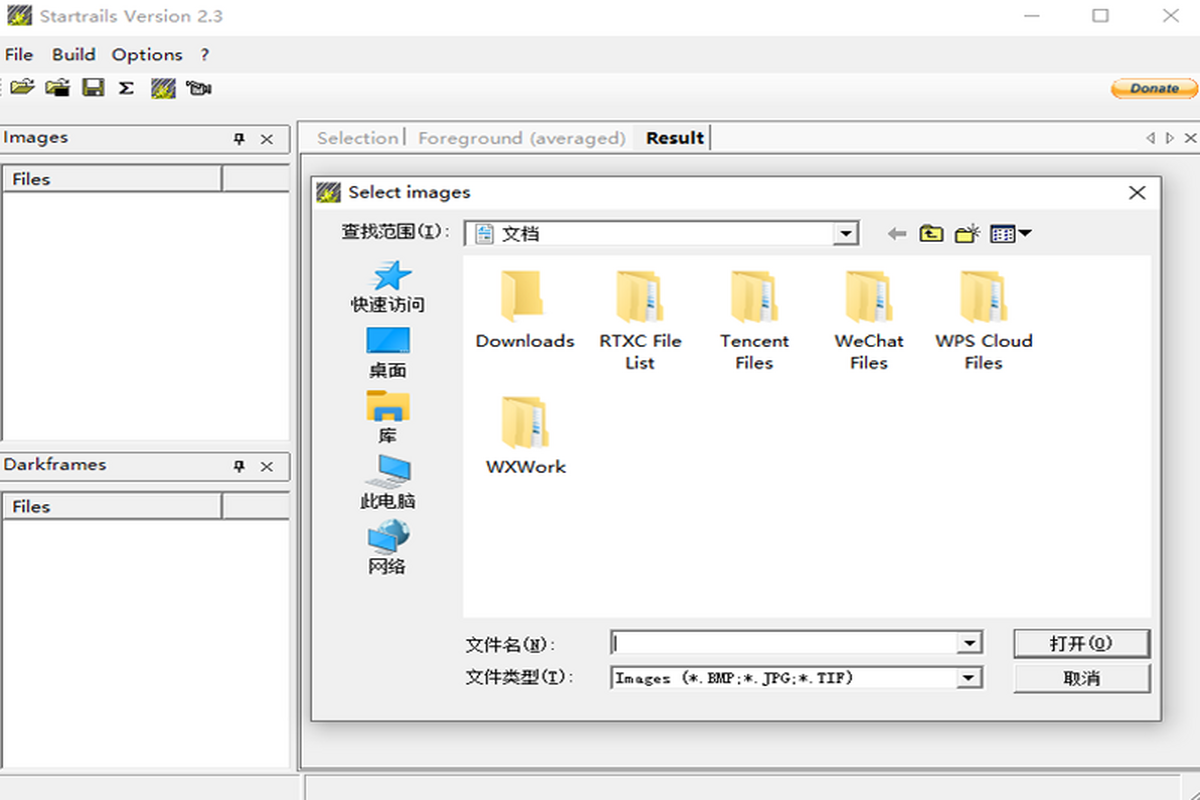This screenshot has width=1200, height=800.
Task: Go back using the dialog's left arrow
Action: click(x=897, y=234)
